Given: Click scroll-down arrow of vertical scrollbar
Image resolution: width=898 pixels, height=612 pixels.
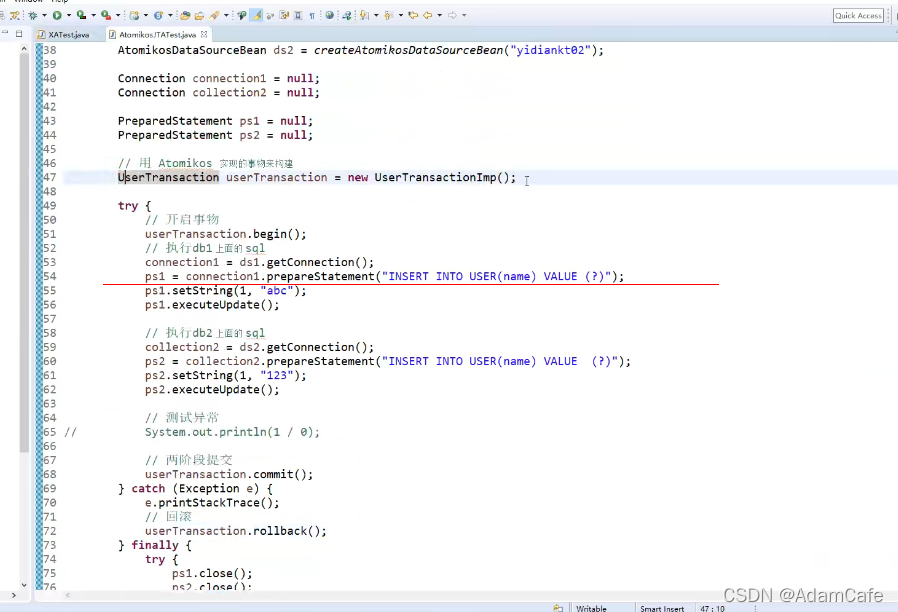Looking at the screenshot, I should [x=23, y=585].
